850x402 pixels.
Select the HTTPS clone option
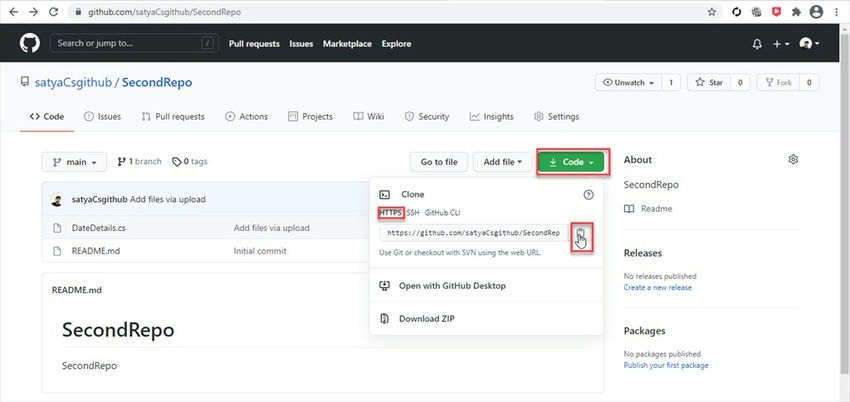click(390, 213)
